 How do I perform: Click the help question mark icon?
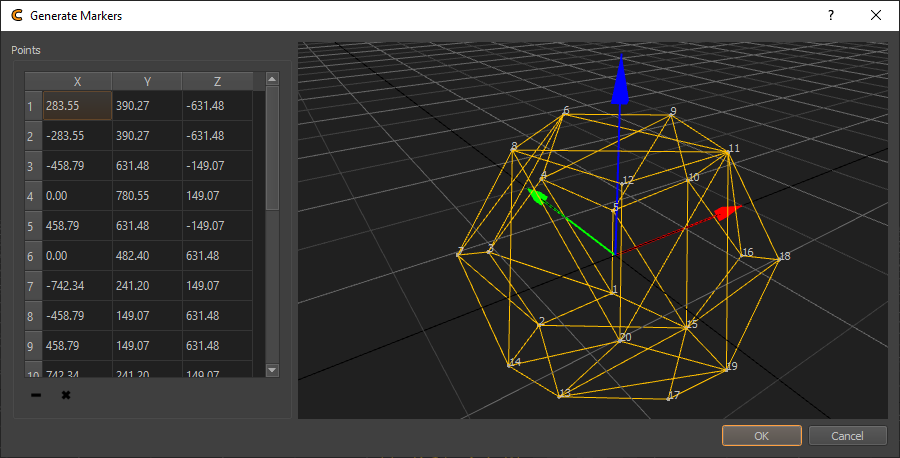tap(830, 15)
